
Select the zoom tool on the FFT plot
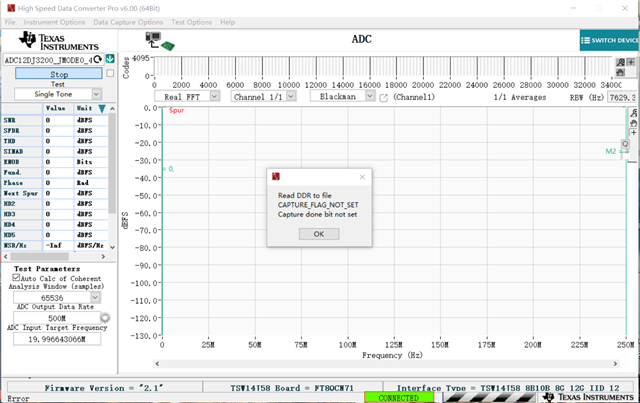(x=633, y=113)
